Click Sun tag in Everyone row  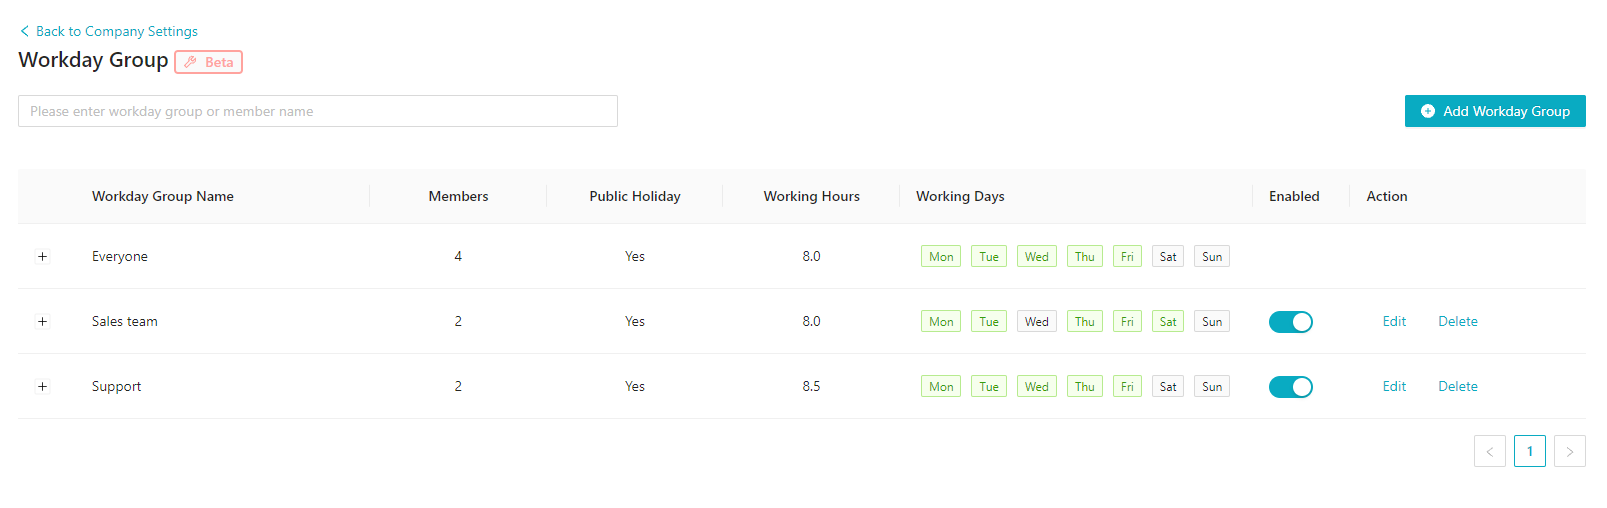pyautogui.click(x=1212, y=256)
